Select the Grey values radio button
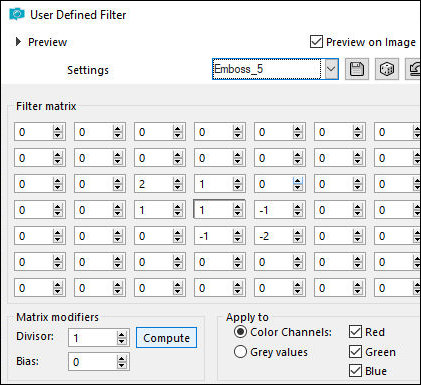The width and height of the screenshot is (421, 385). click(x=240, y=352)
